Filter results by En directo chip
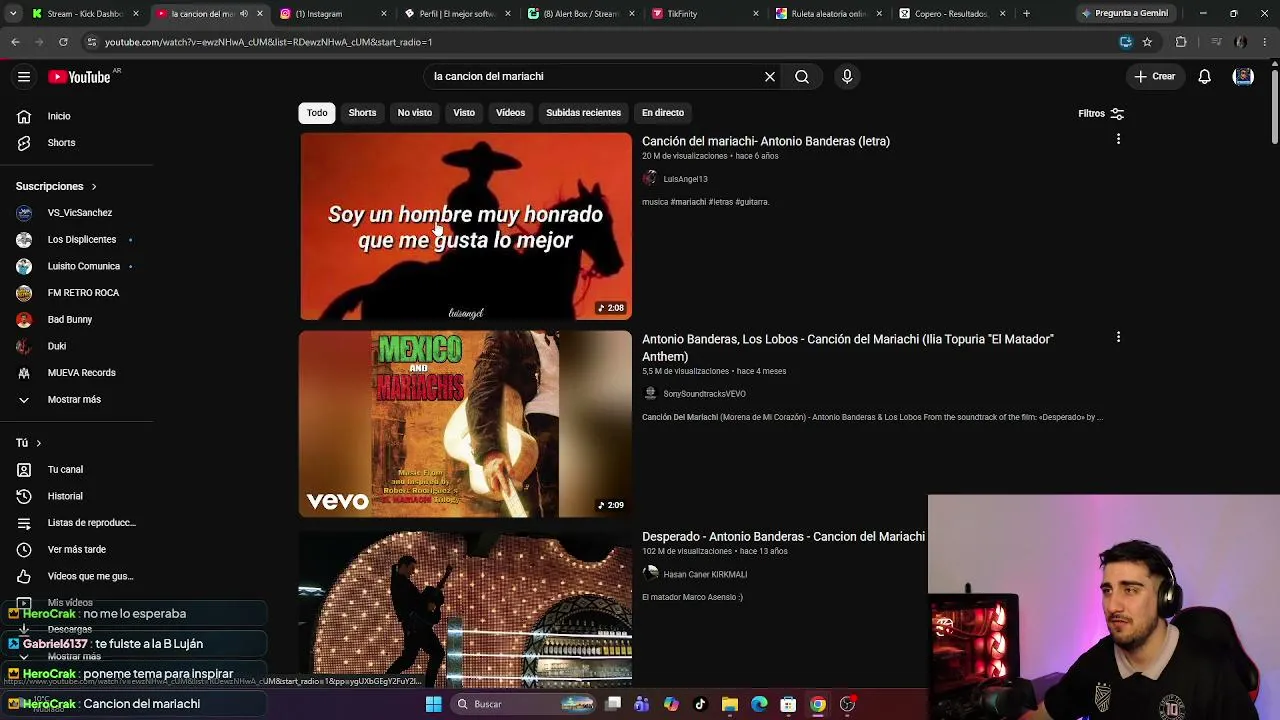 (x=663, y=113)
